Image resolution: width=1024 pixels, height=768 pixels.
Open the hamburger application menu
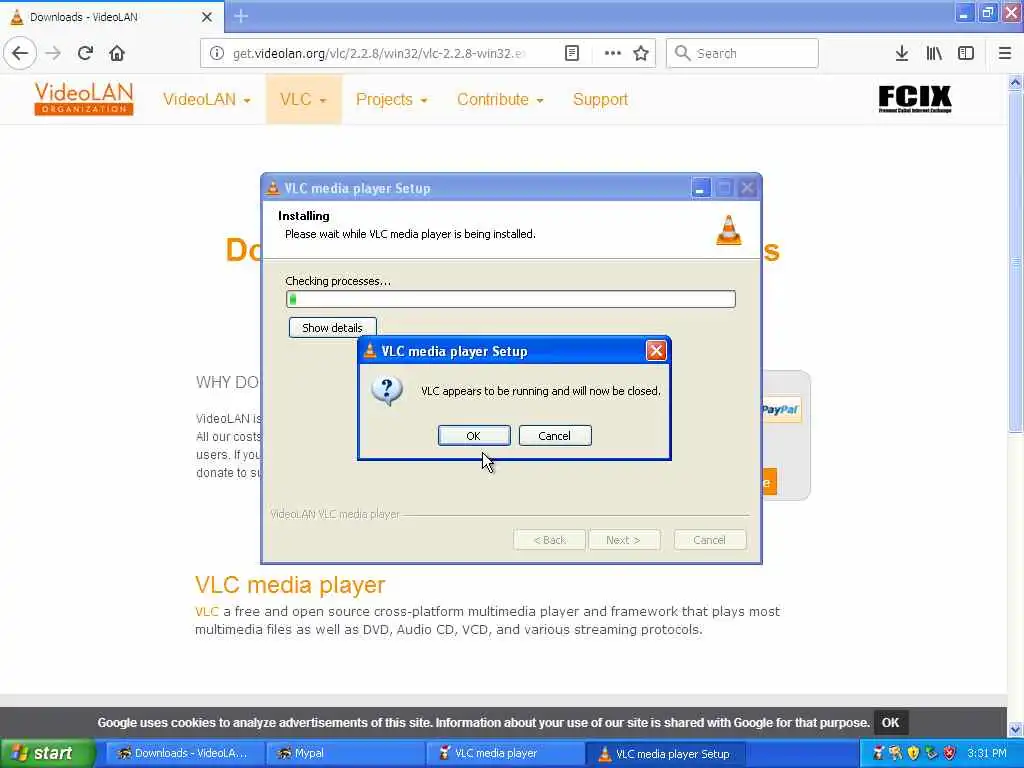pos(1004,54)
